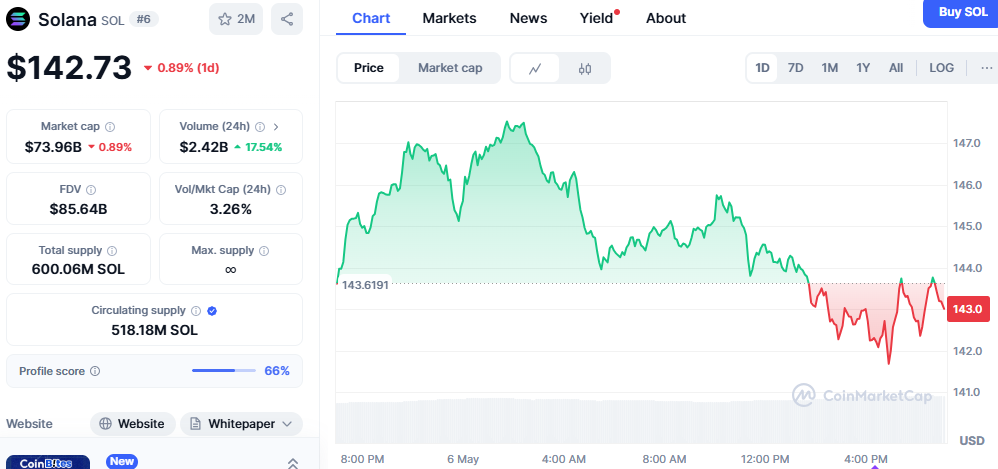This screenshot has width=998, height=469.
Task: Switch to candlestick chart view icon
Action: coord(585,68)
